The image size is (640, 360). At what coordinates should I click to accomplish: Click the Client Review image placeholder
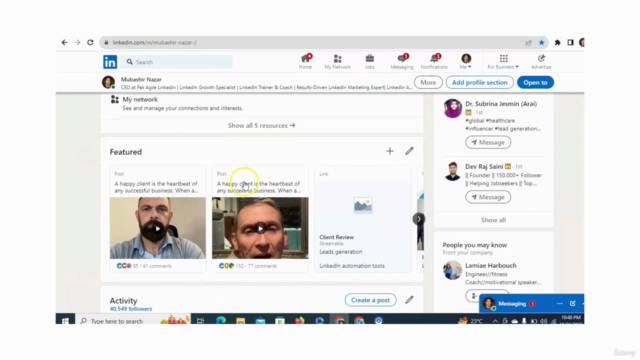363,205
